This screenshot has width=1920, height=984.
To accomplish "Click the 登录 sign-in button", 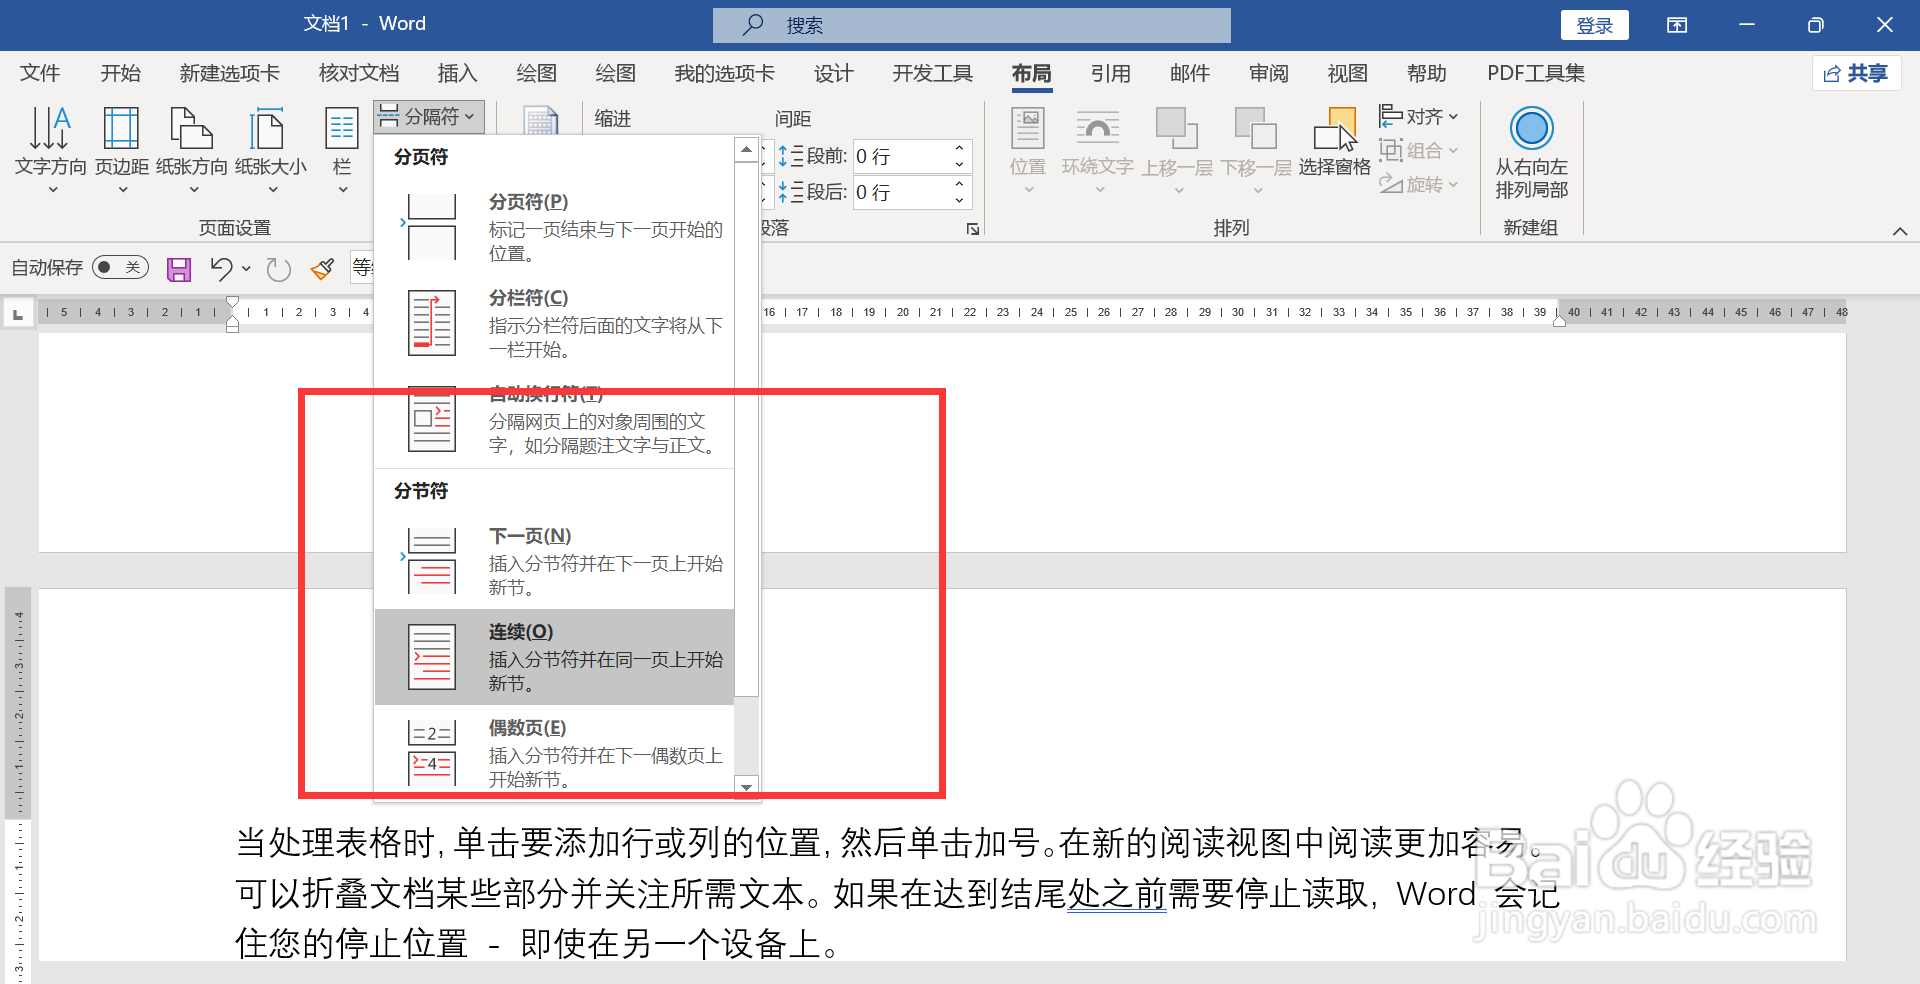I will (x=1595, y=25).
